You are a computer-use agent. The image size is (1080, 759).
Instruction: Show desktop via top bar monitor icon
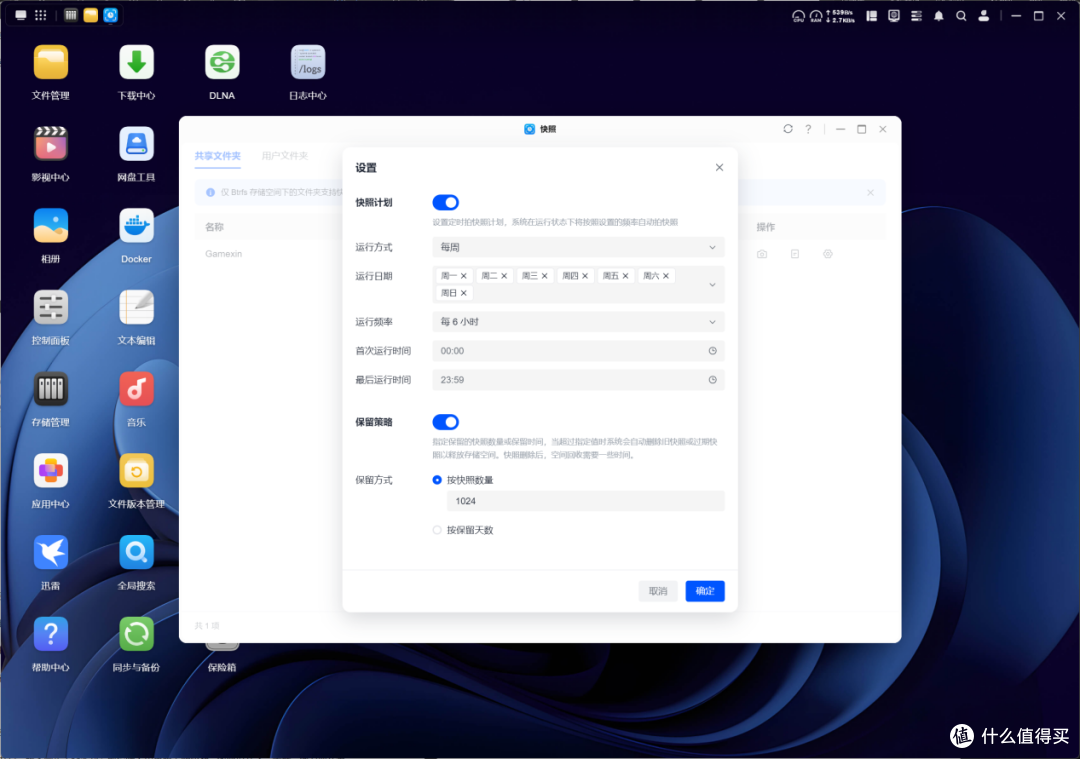(x=21, y=15)
